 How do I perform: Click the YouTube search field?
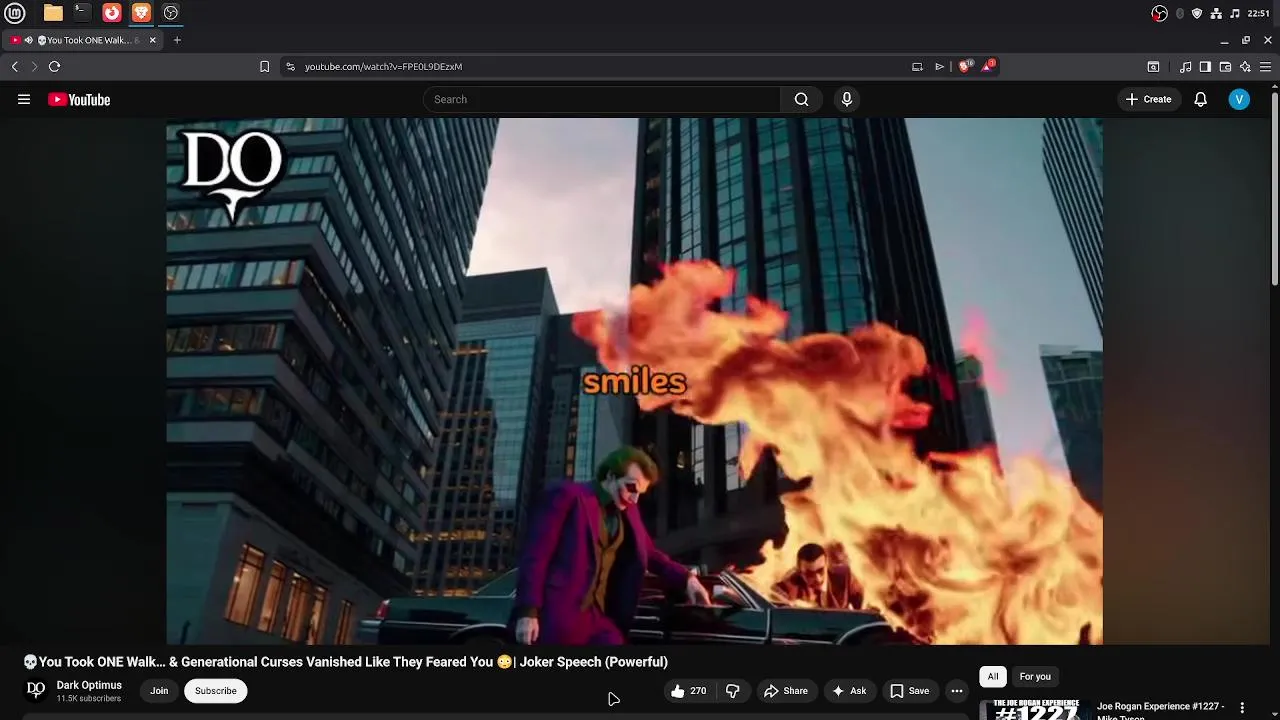click(x=602, y=99)
